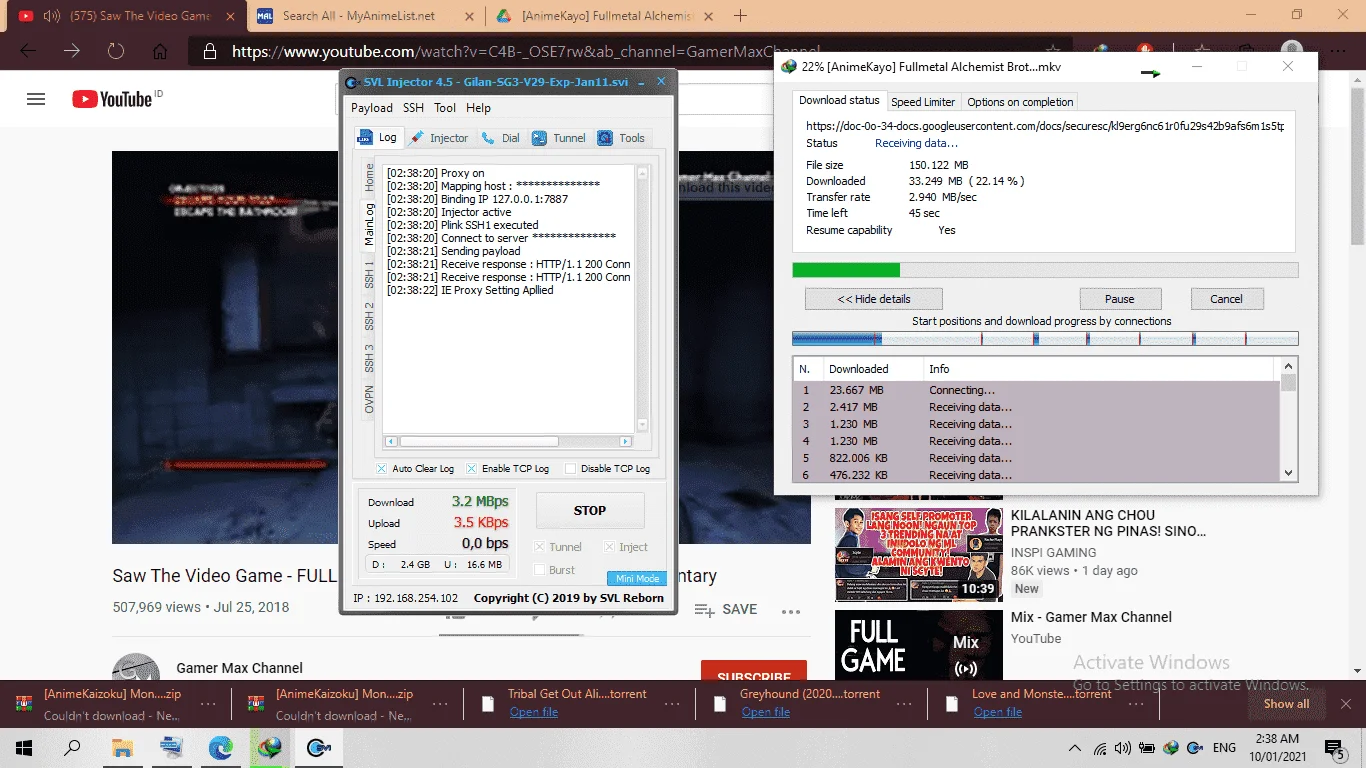Open options for Tribal Get Out download
The width and height of the screenshot is (1366, 768).
pyautogui.click(x=672, y=703)
